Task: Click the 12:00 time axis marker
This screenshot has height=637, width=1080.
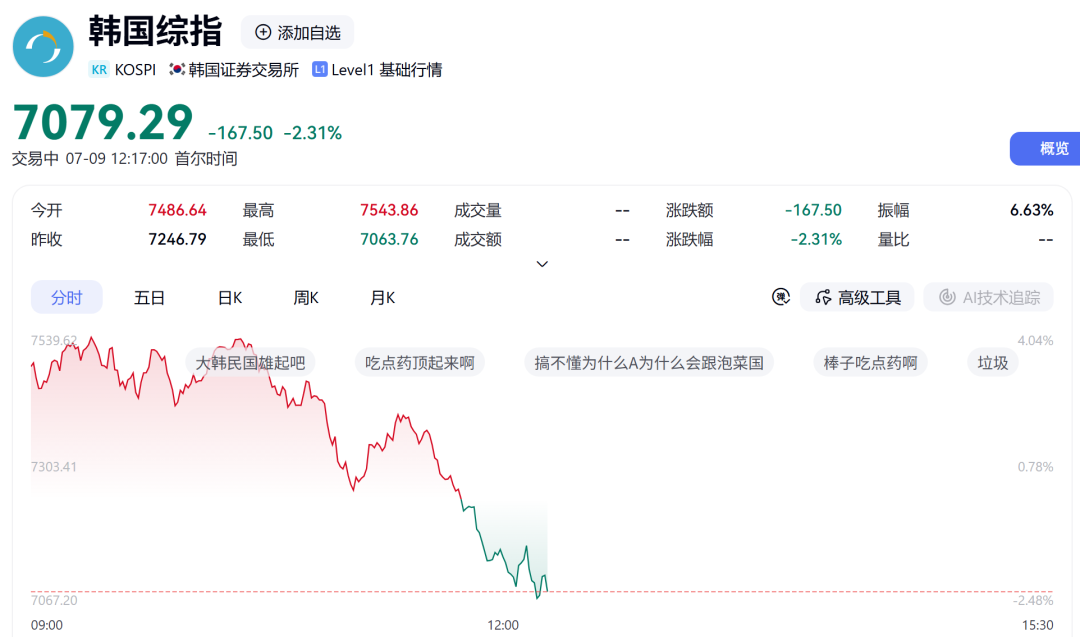Action: pos(503,625)
